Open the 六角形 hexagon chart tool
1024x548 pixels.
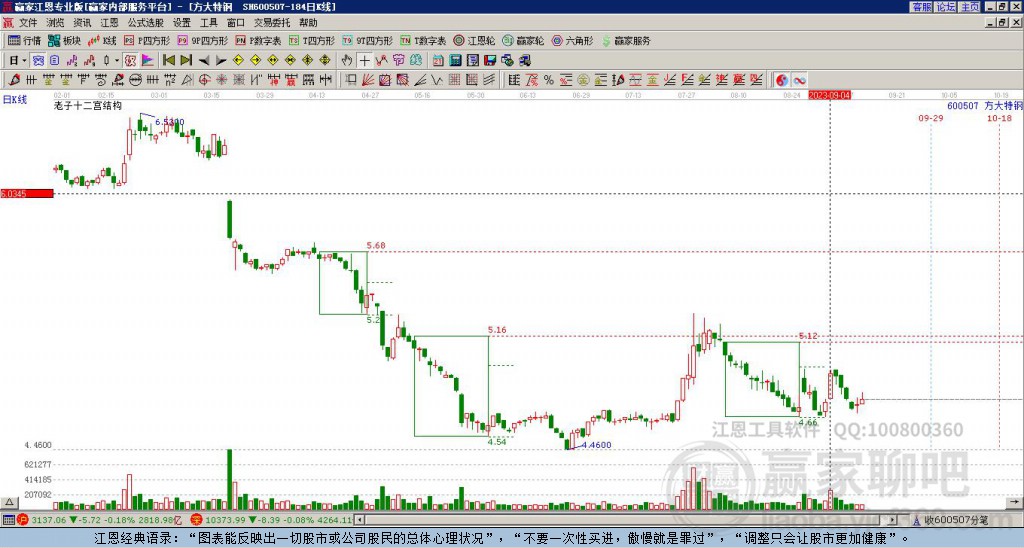click(572, 40)
